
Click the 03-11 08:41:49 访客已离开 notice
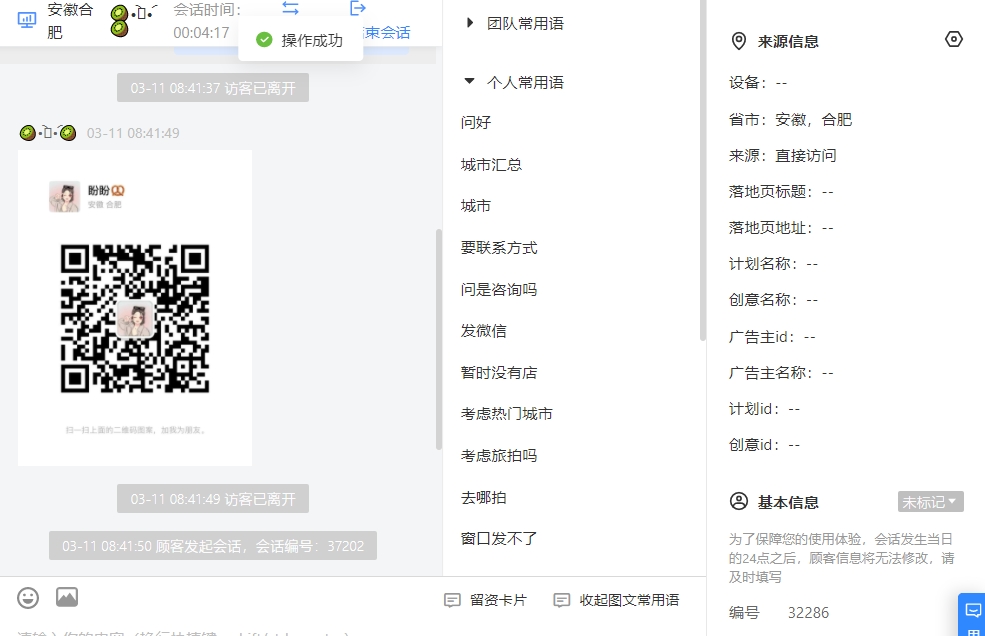coord(213,499)
